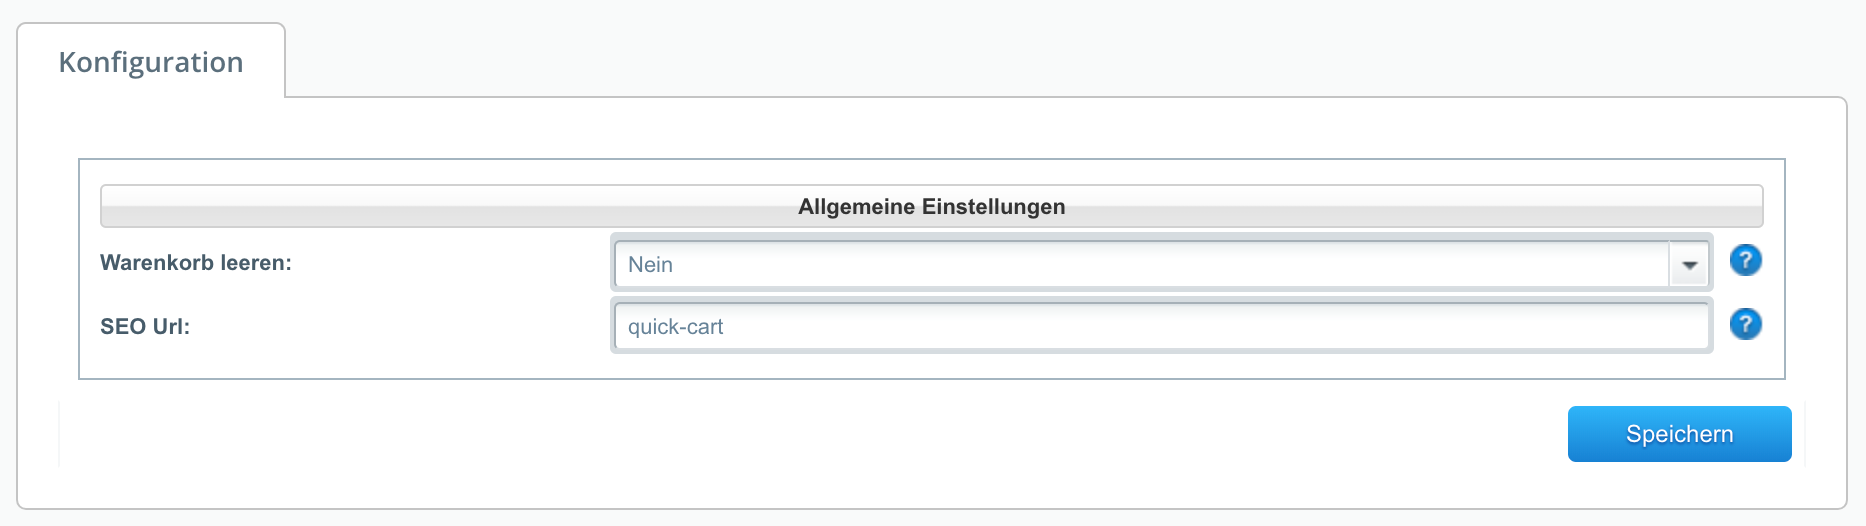Click the Nein value in the dropdown
1866x526 pixels.
click(x=650, y=265)
